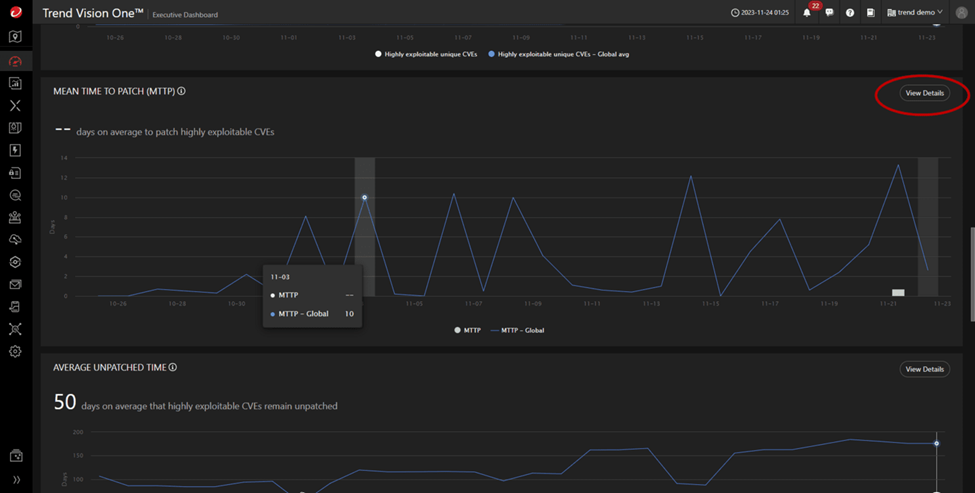
Task: Open the user profile avatar
Action: [x=961, y=12]
